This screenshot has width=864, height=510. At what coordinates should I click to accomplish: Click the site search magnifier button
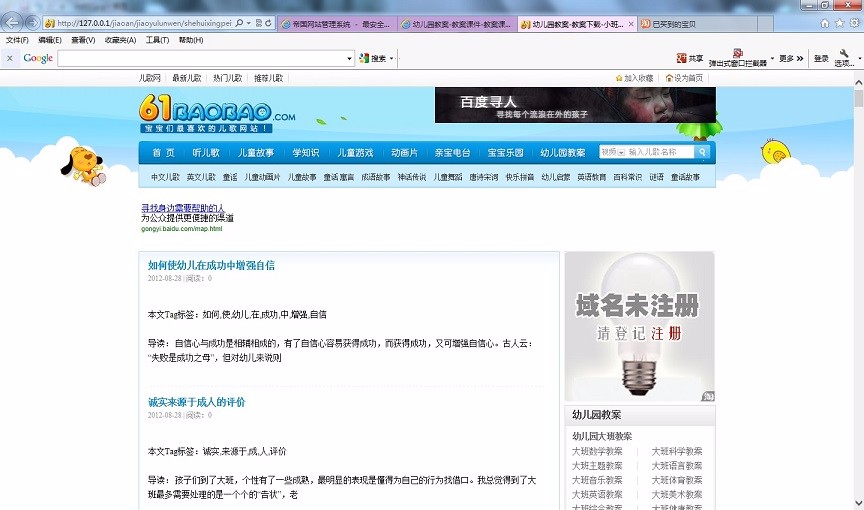coord(702,152)
